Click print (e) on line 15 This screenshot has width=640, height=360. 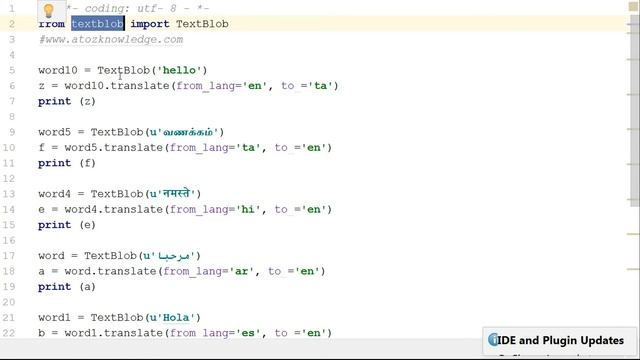pyautogui.click(x=67, y=225)
